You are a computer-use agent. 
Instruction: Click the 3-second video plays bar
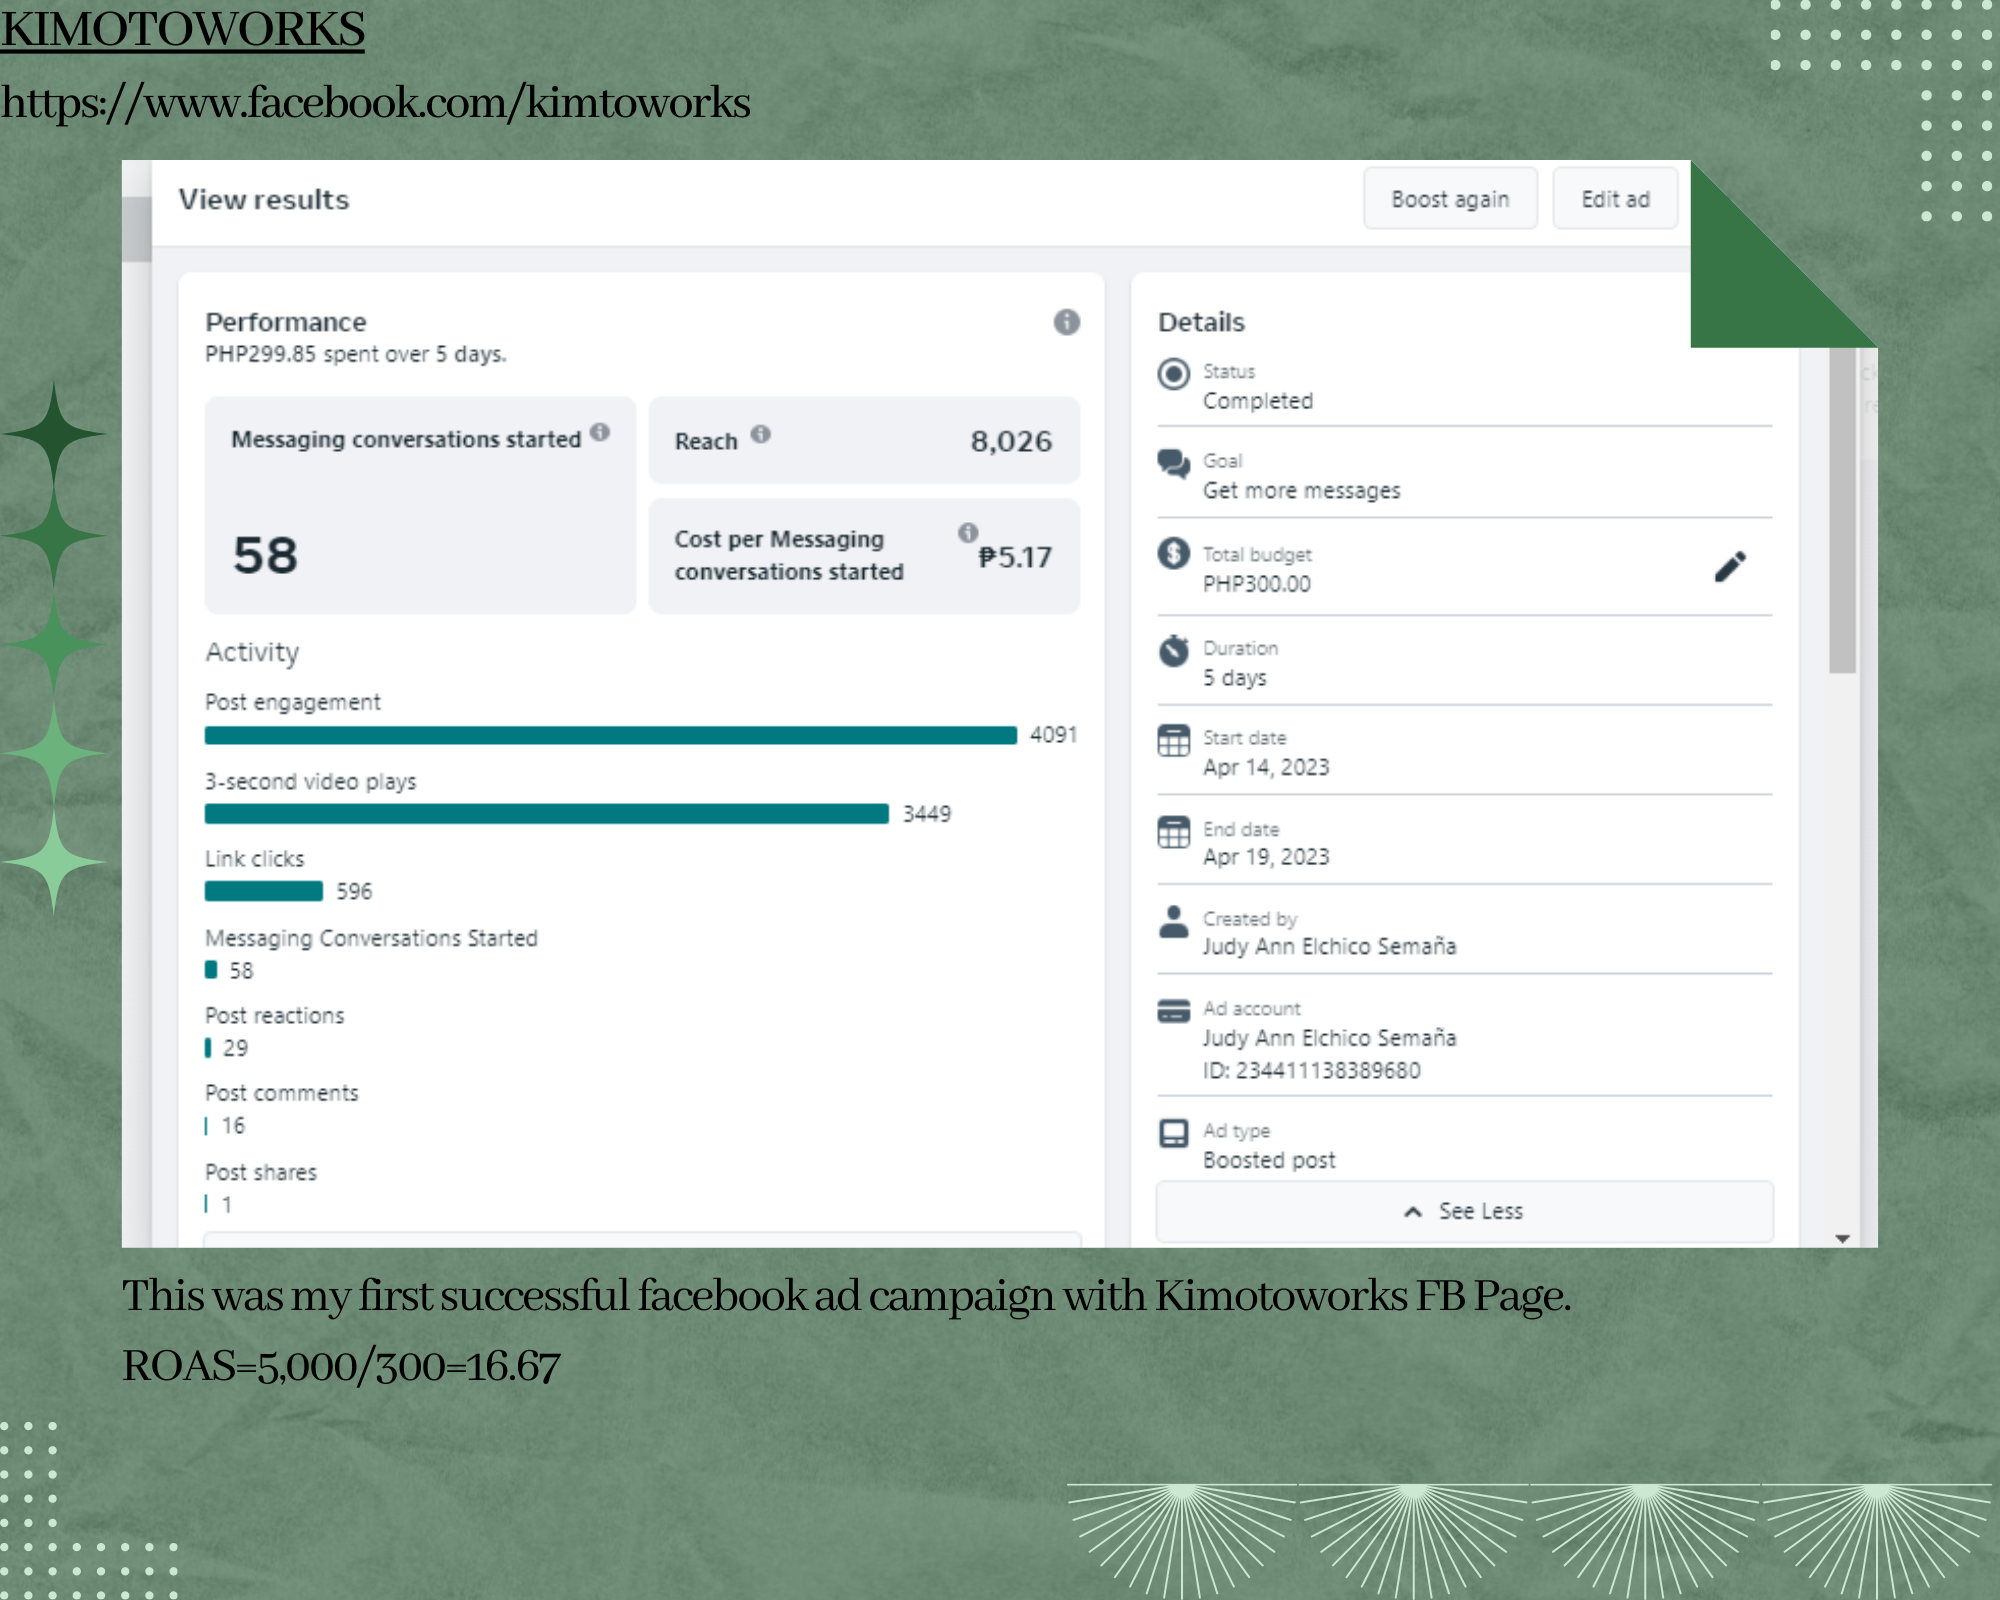pyautogui.click(x=547, y=814)
